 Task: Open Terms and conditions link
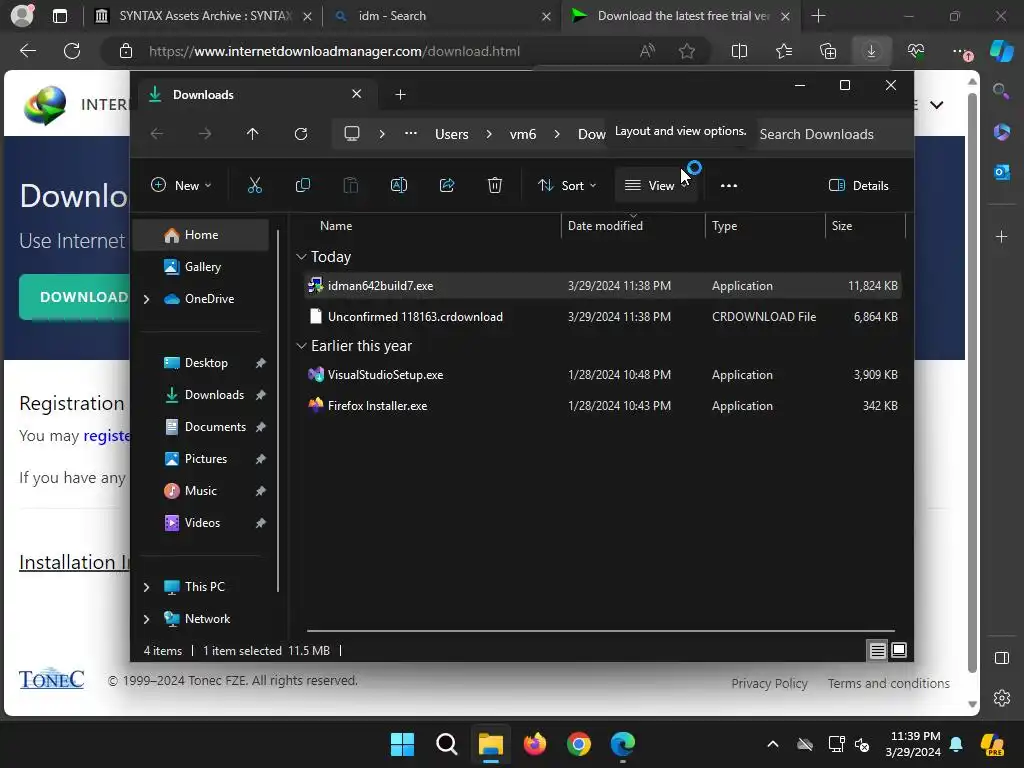pyautogui.click(x=889, y=683)
